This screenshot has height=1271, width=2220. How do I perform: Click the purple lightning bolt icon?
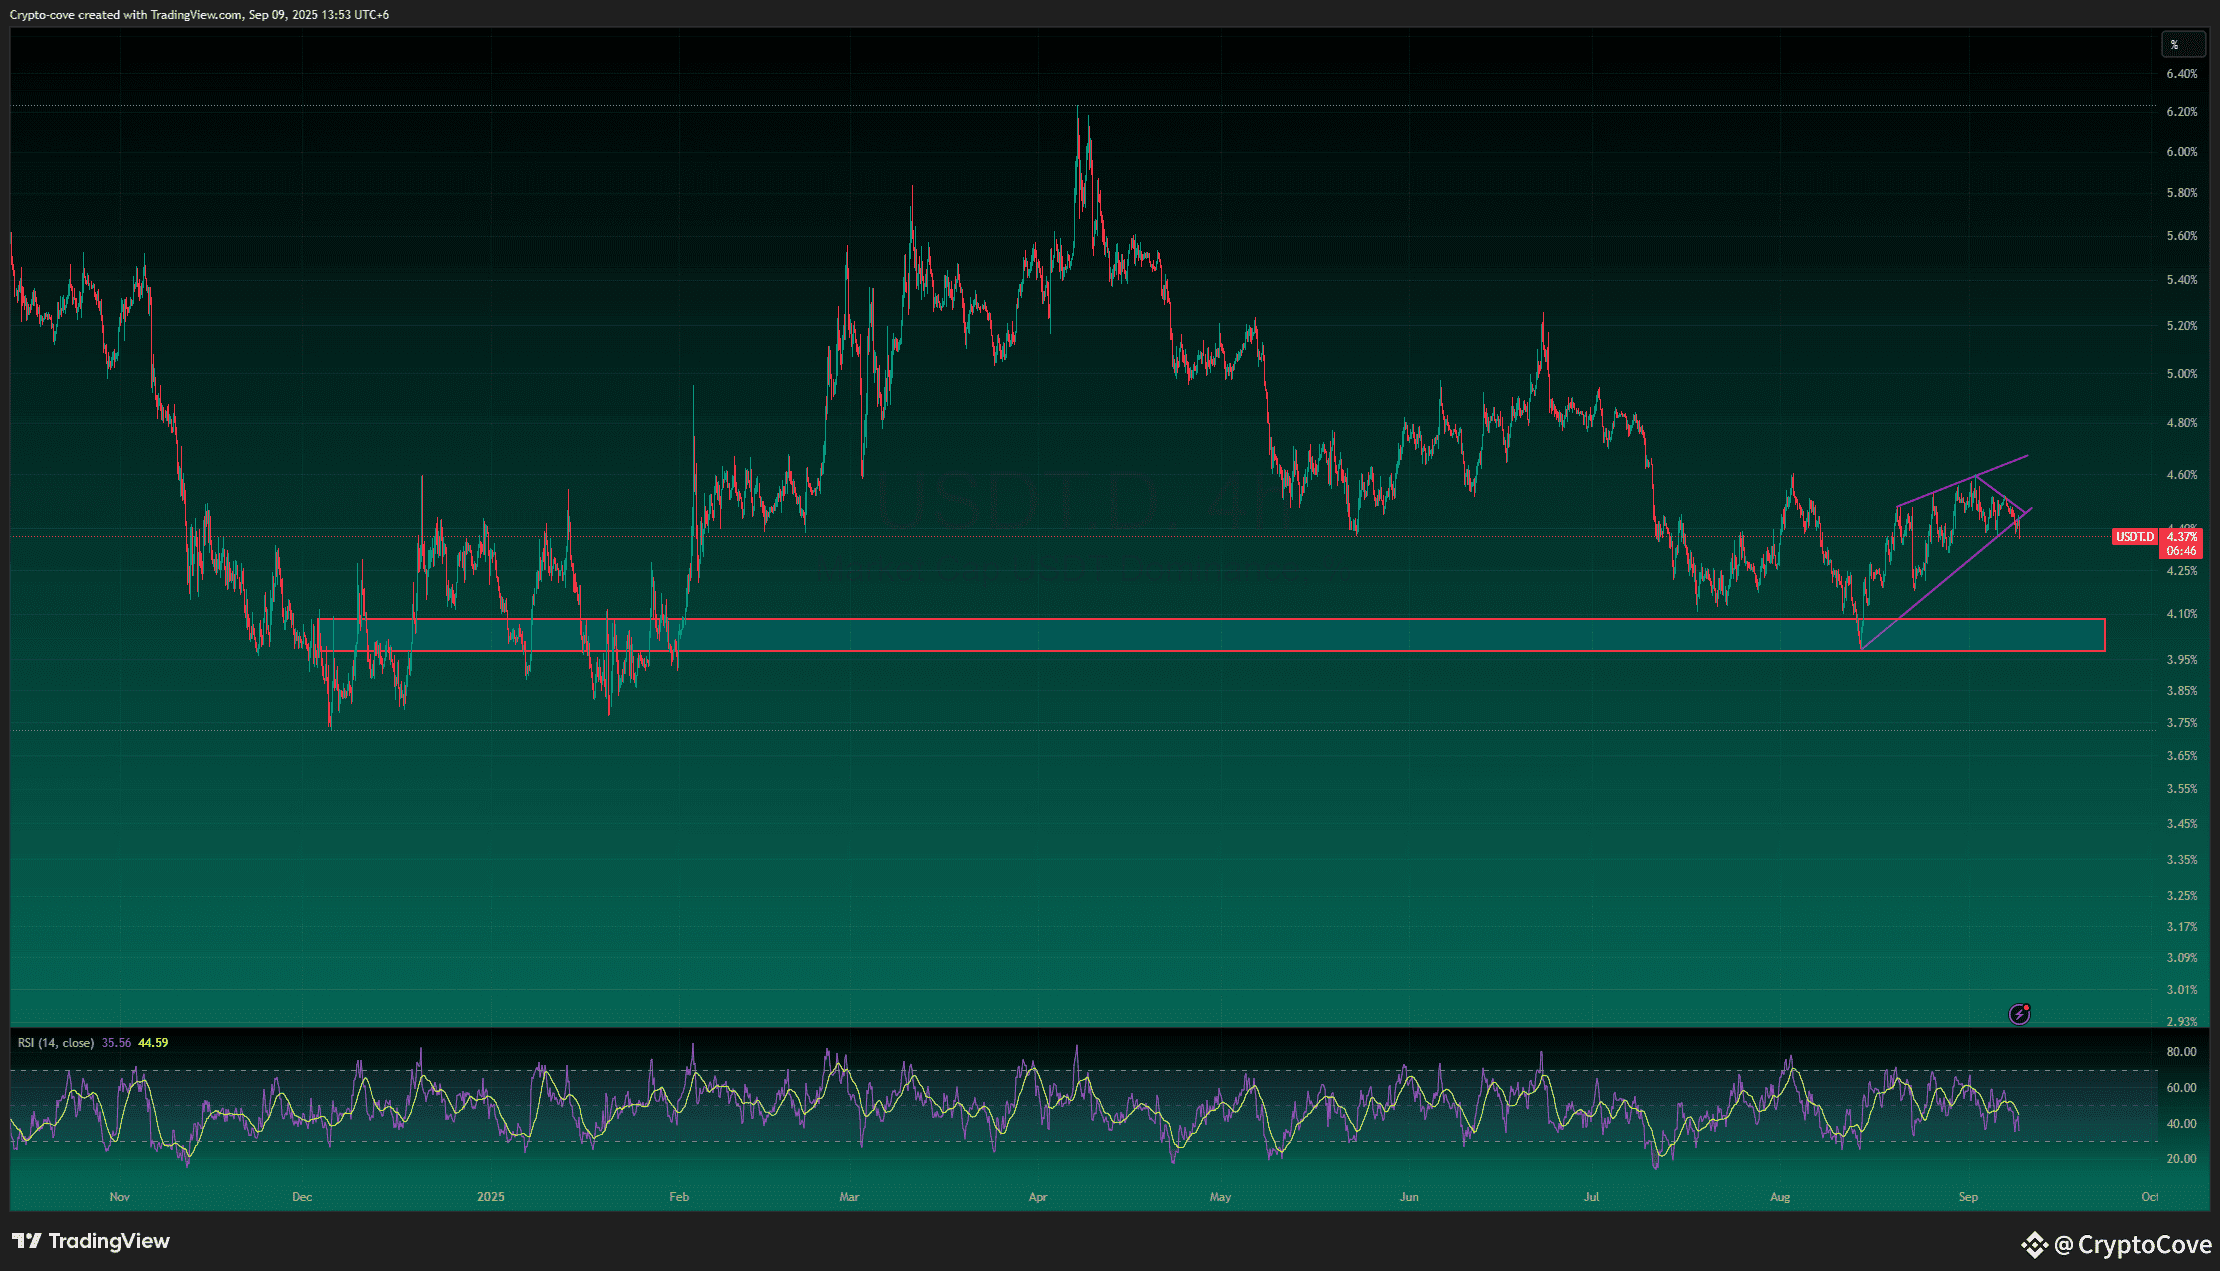[2019, 1015]
